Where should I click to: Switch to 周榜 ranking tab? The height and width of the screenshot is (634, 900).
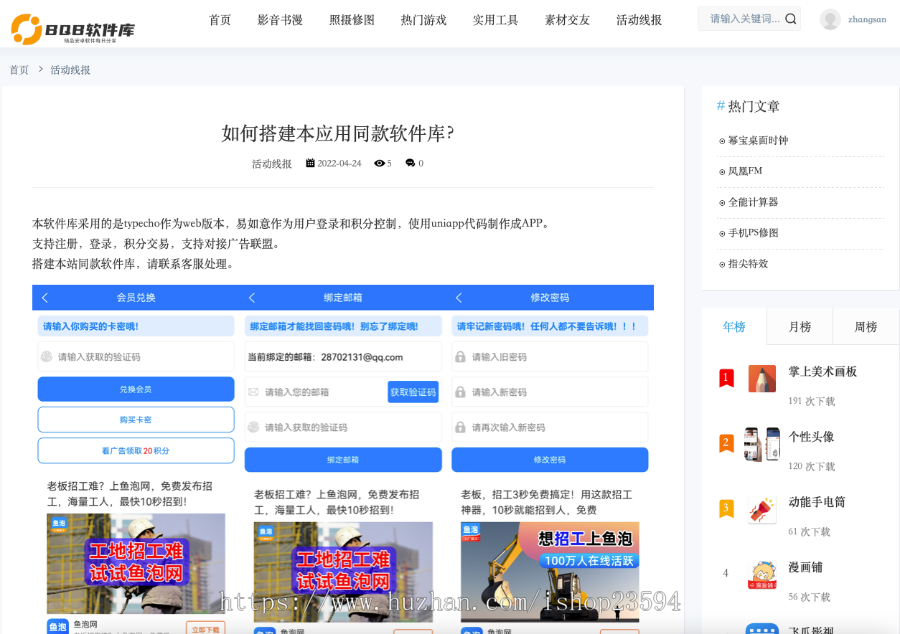tap(866, 326)
